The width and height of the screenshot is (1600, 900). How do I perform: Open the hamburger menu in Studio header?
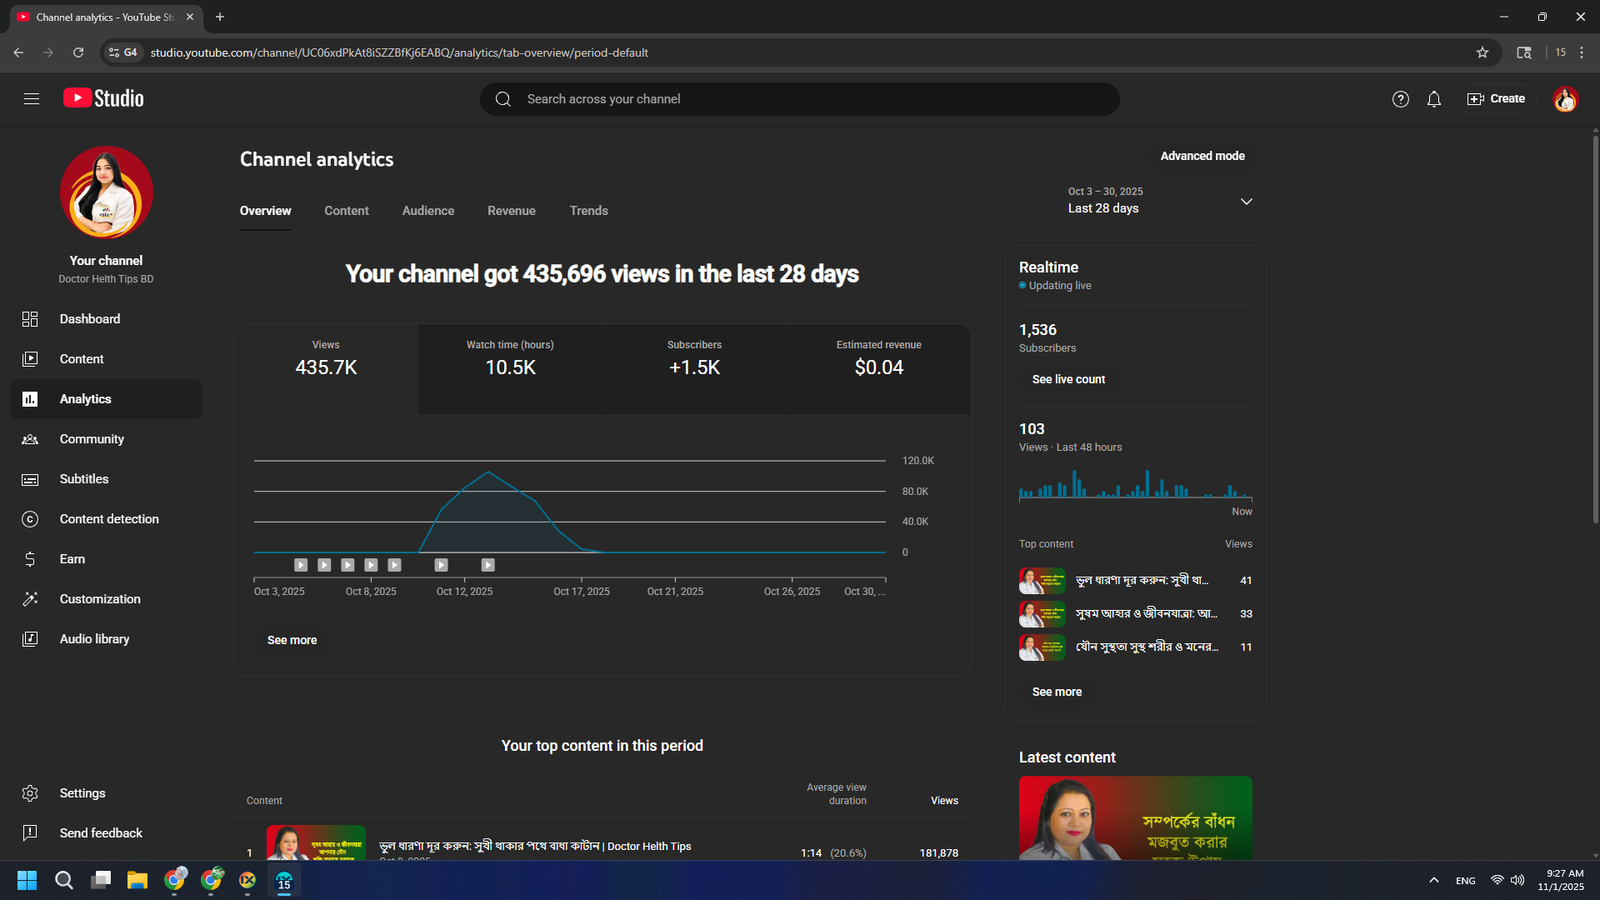click(31, 99)
